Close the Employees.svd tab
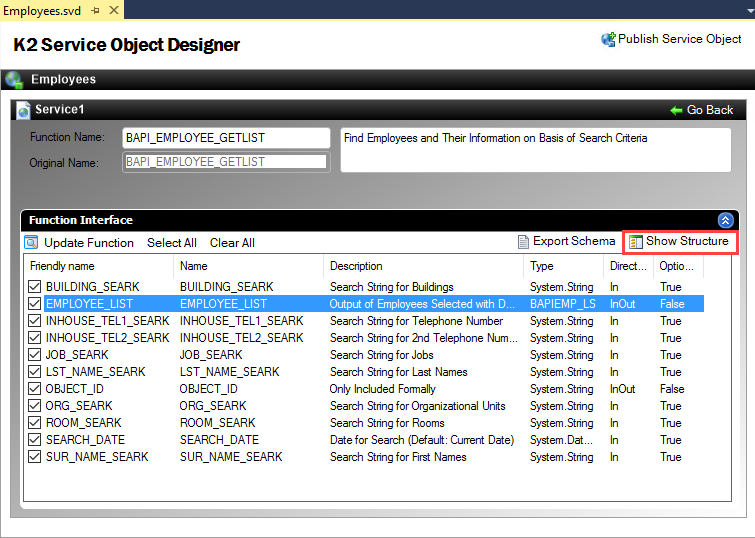The image size is (755, 538). coord(114,10)
